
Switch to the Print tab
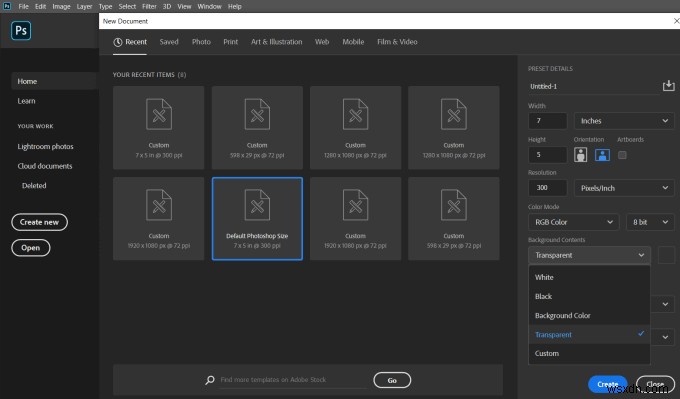pyautogui.click(x=231, y=42)
